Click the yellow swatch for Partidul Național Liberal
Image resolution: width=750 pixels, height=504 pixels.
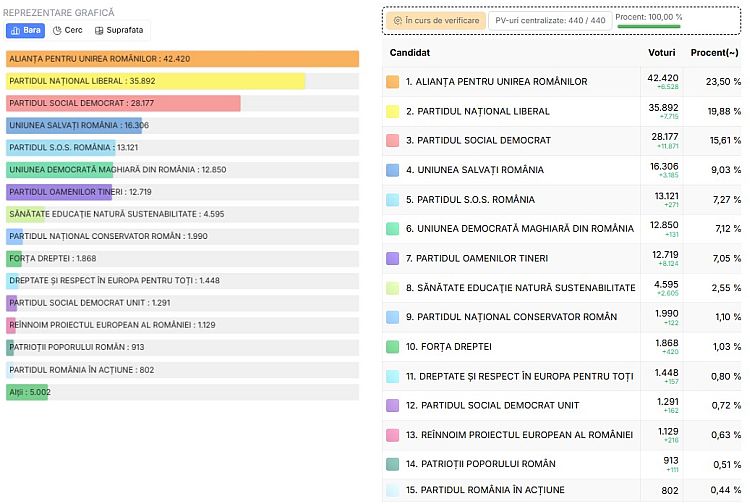[x=393, y=111]
